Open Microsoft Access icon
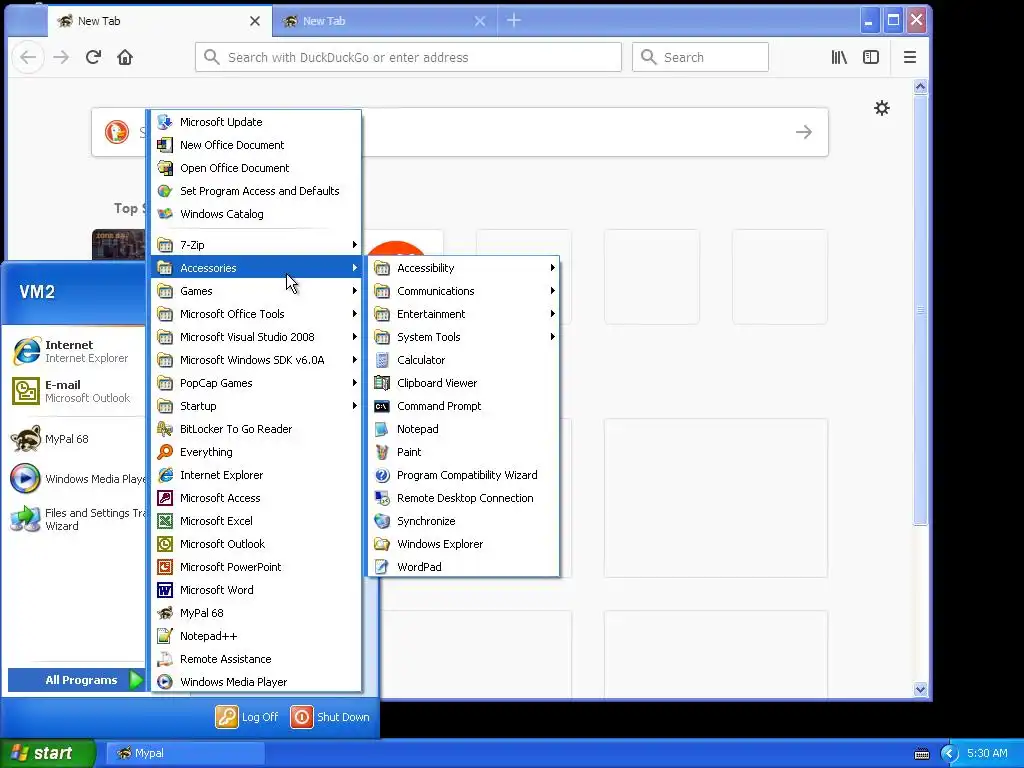 click(165, 498)
